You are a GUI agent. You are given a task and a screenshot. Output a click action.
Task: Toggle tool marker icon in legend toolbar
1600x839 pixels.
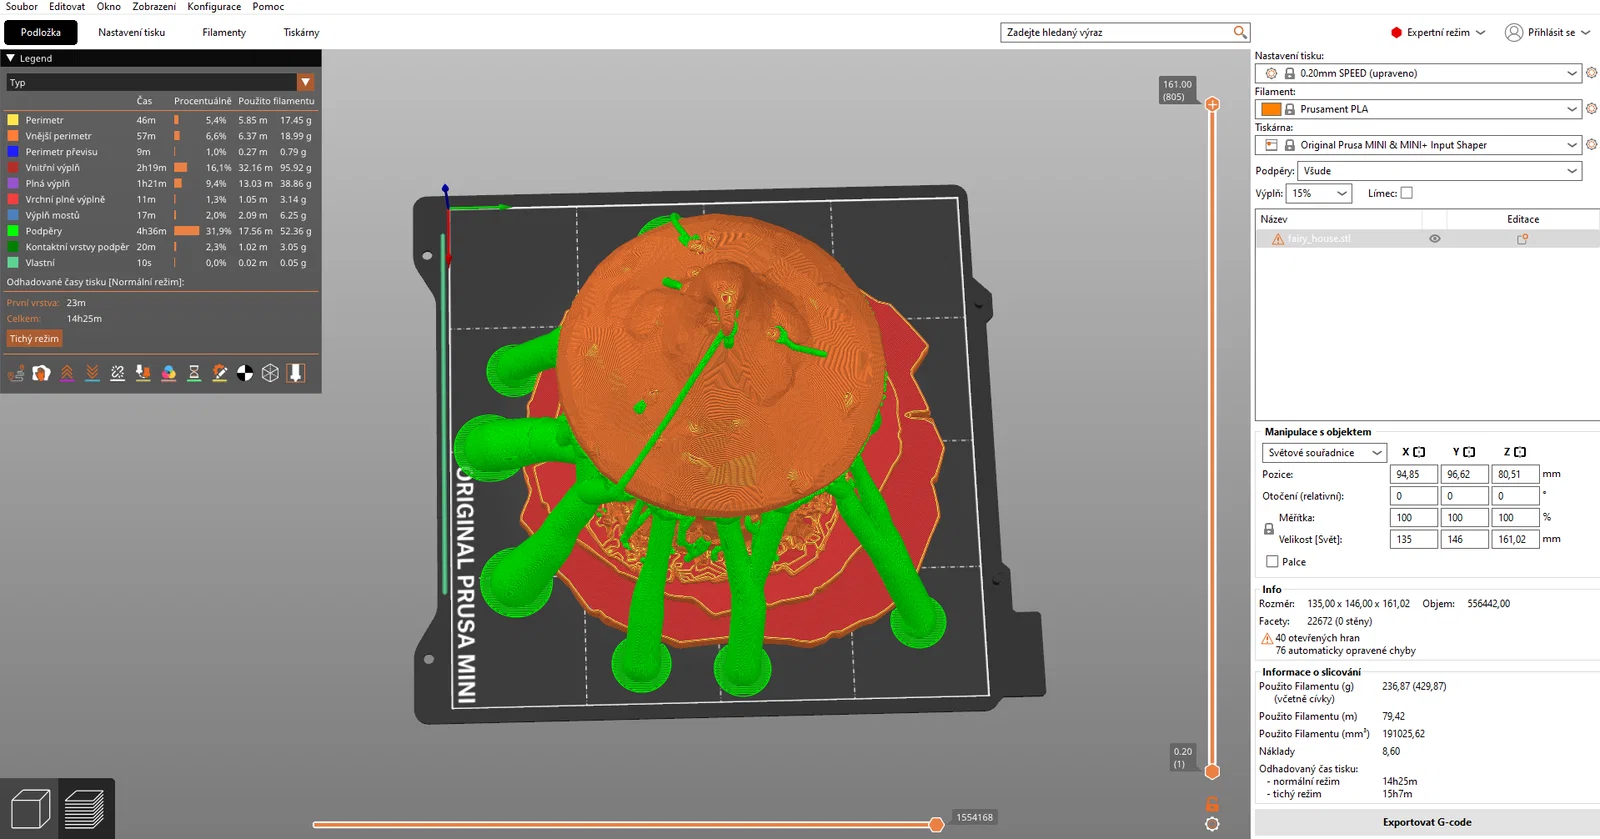[x=296, y=373]
